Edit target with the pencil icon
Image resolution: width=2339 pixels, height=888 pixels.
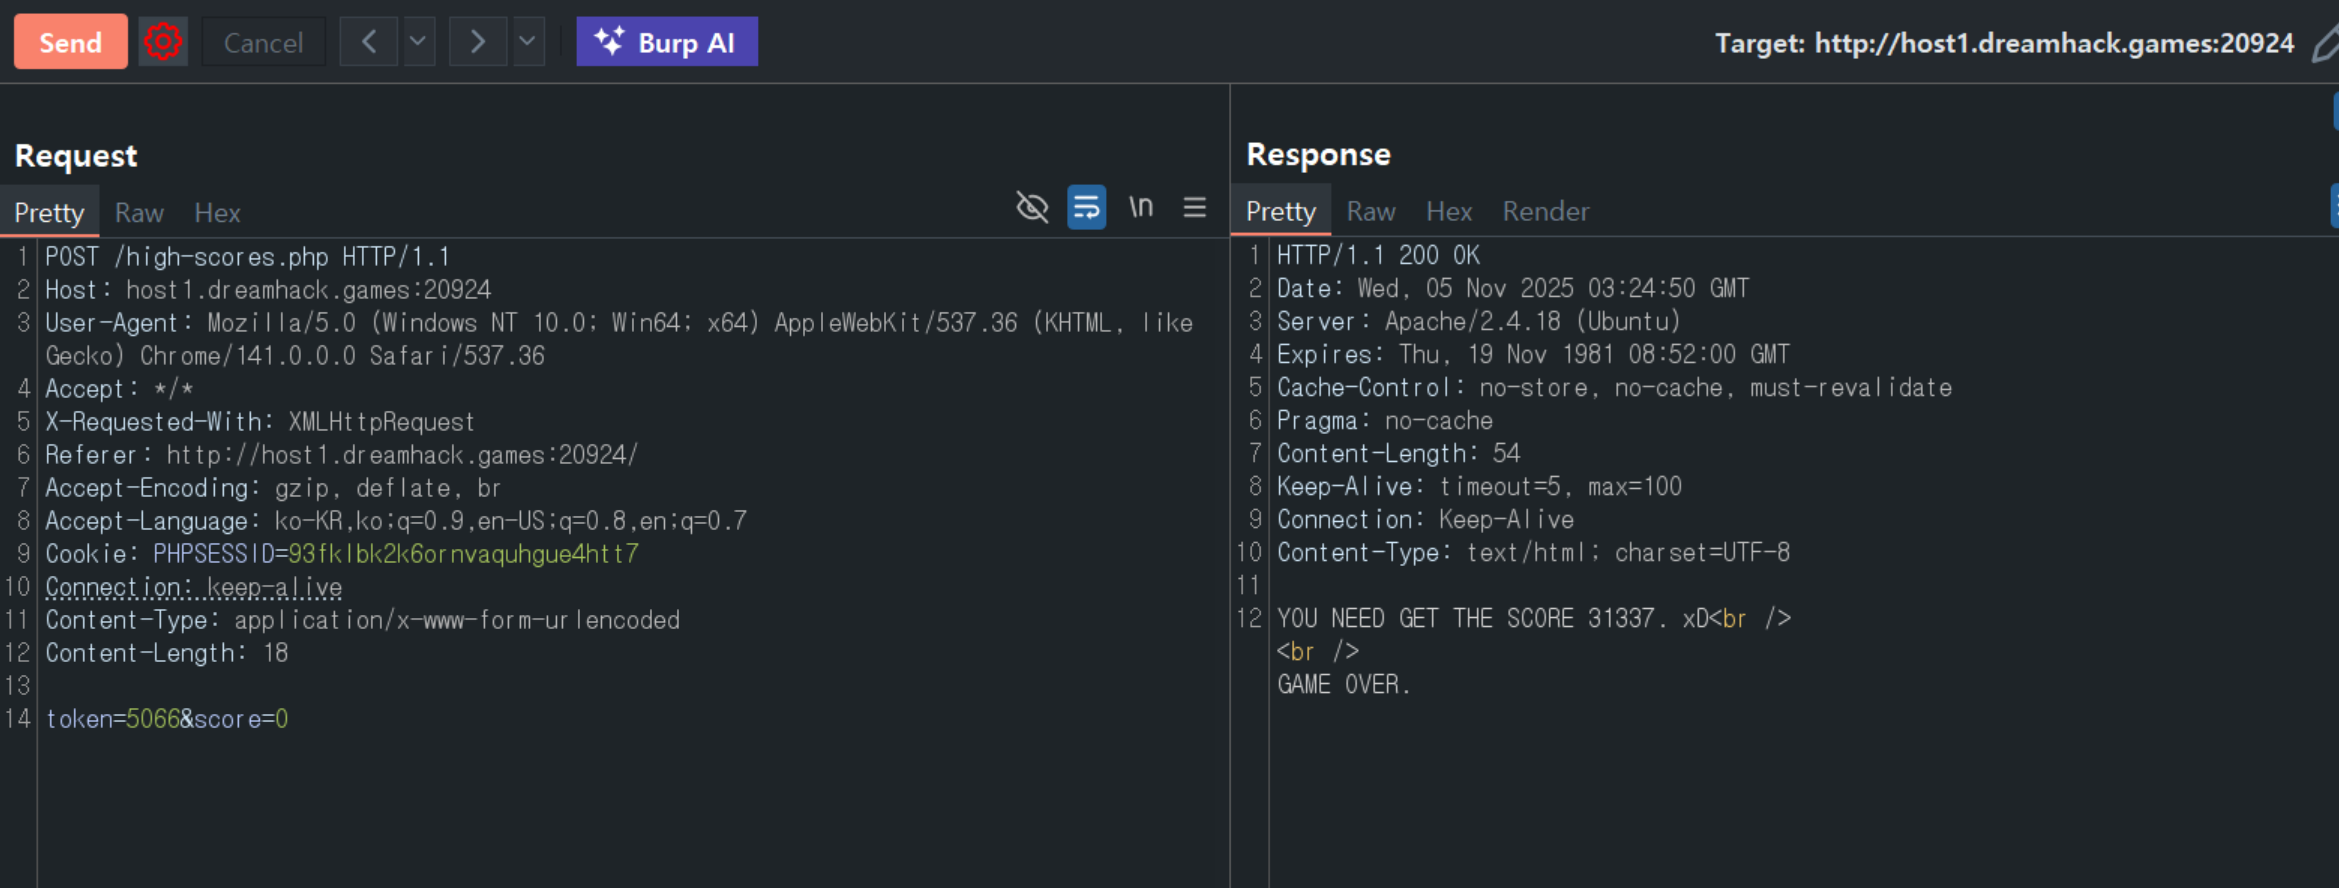tap(2325, 44)
